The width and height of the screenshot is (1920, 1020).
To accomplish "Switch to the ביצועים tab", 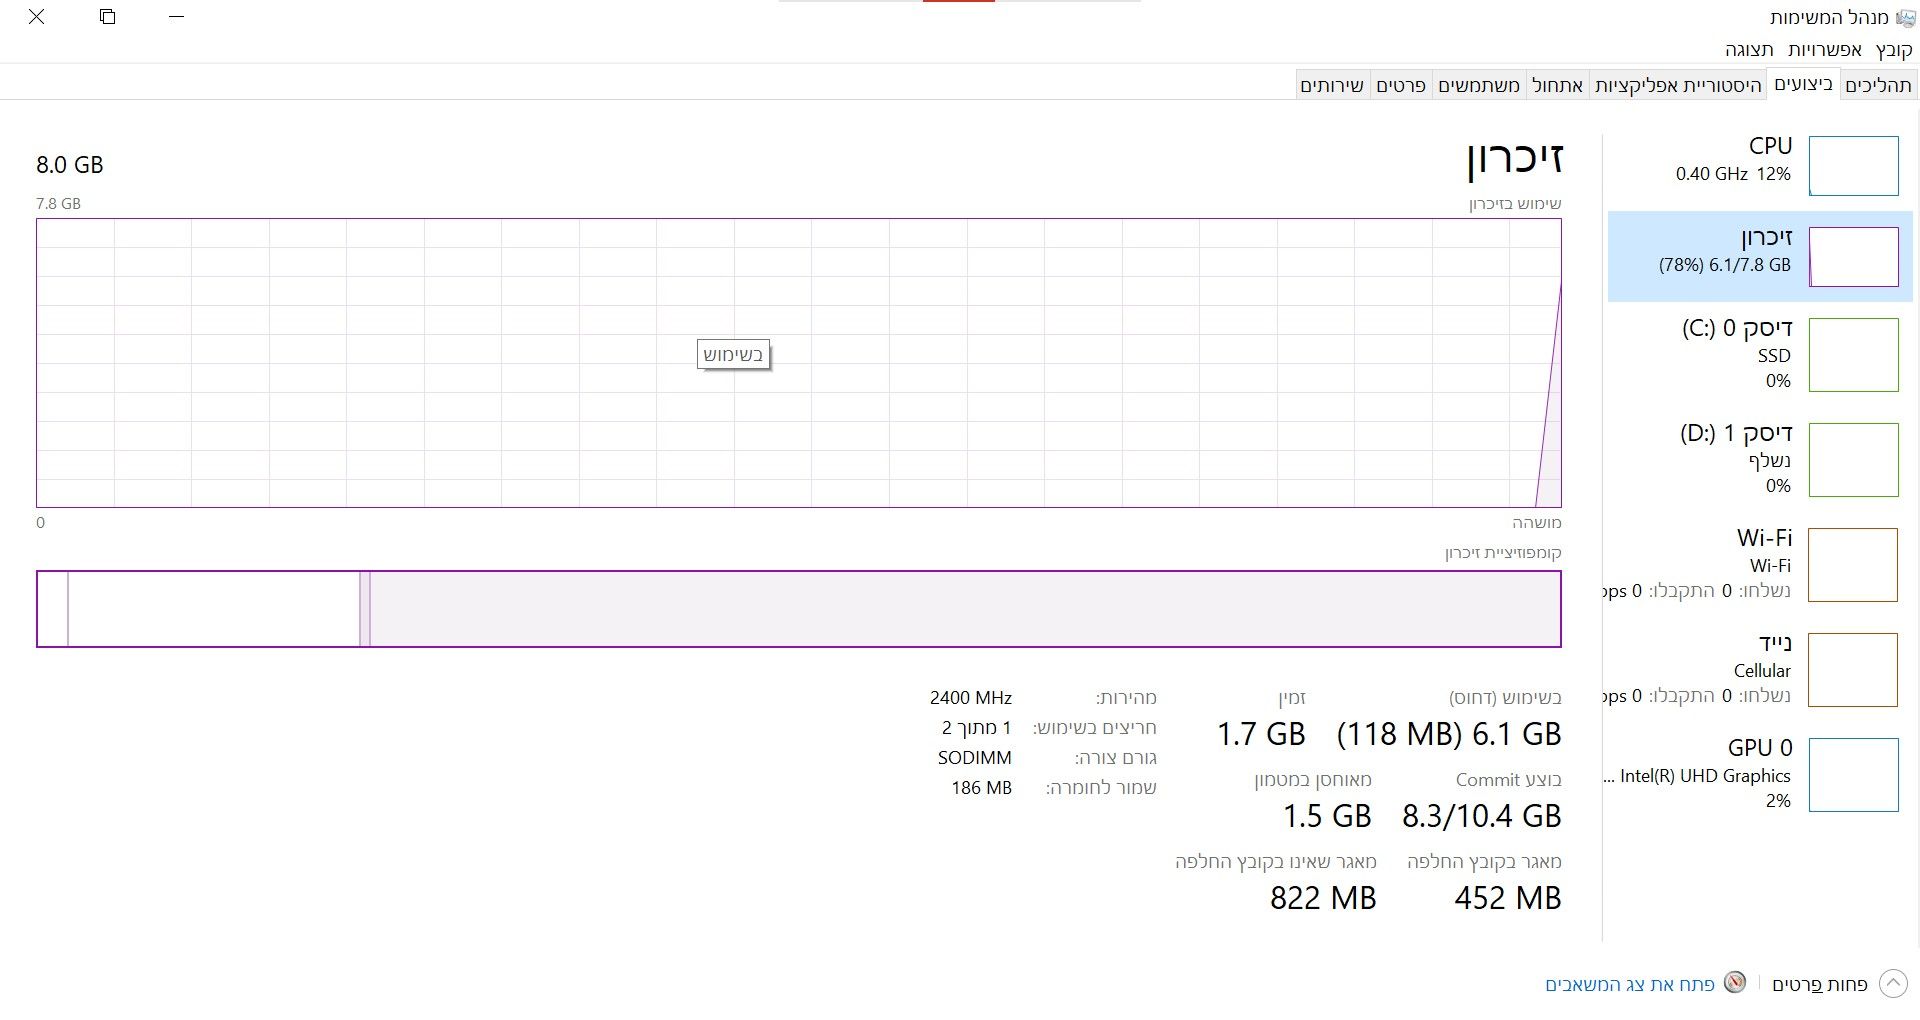I will click(1803, 84).
